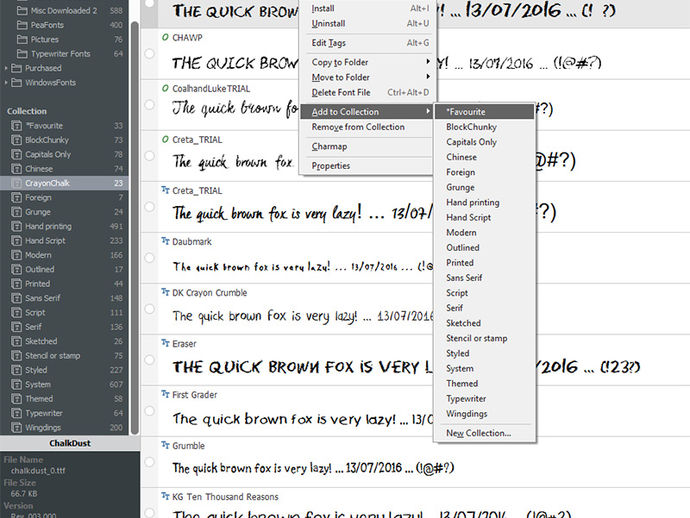The height and width of the screenshot is (518, 690).
Task: Add font to Stencil or stamp in submenu
Action: (x=484, y=338)
